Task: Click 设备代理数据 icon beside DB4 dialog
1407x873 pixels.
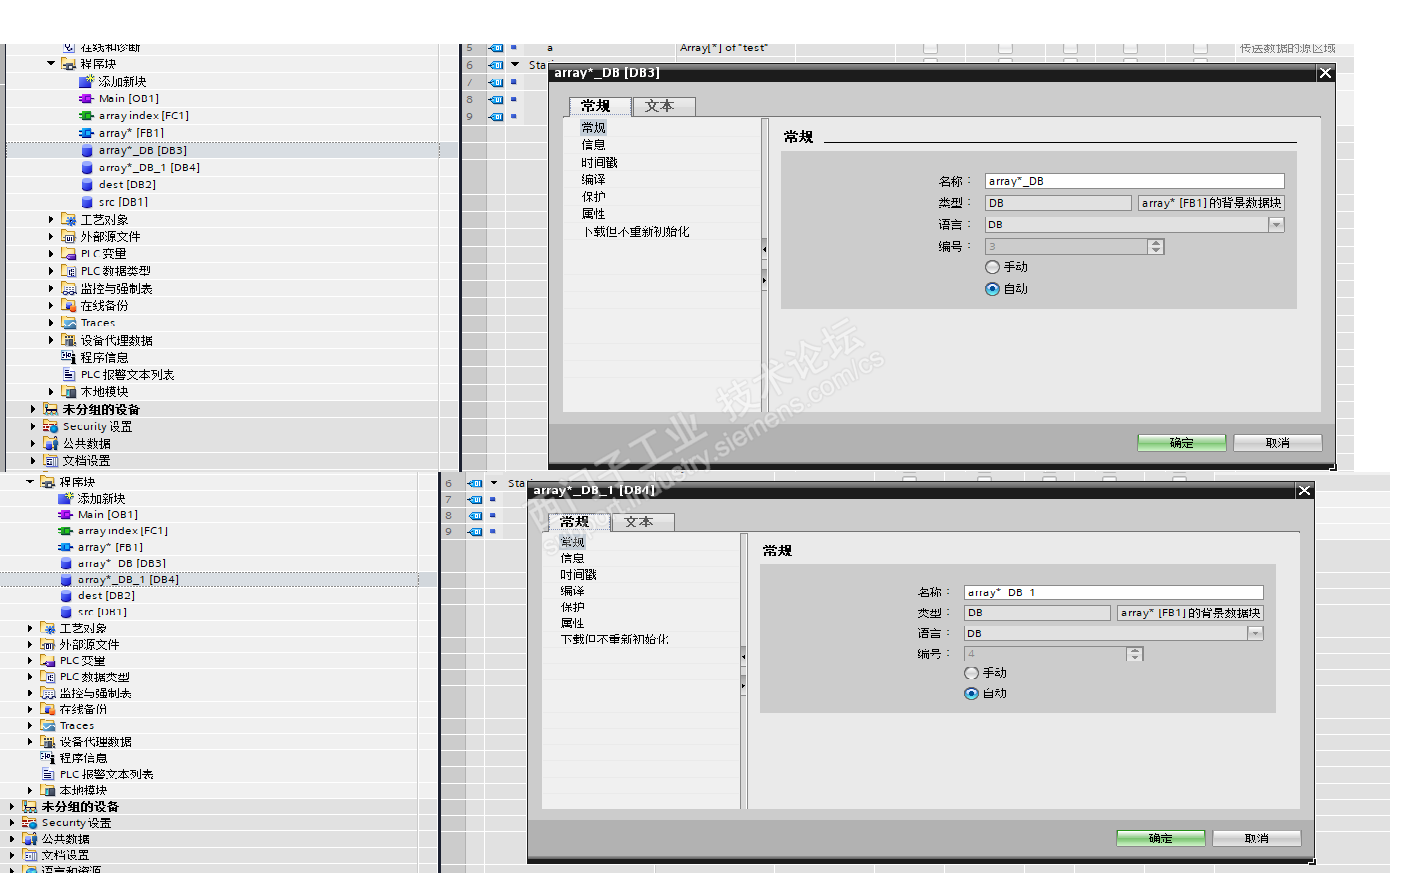Action: tap(47, 741)
